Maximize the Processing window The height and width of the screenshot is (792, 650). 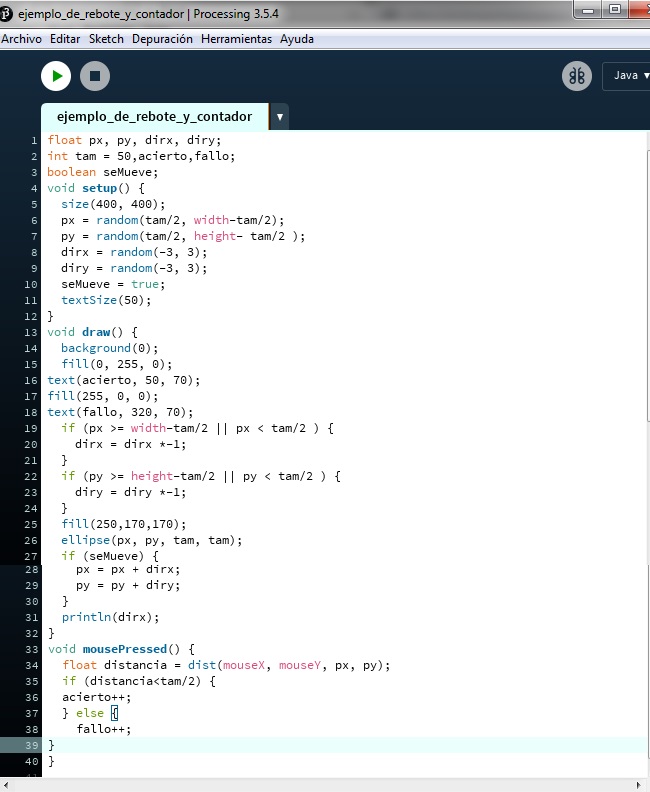point(614,10)
